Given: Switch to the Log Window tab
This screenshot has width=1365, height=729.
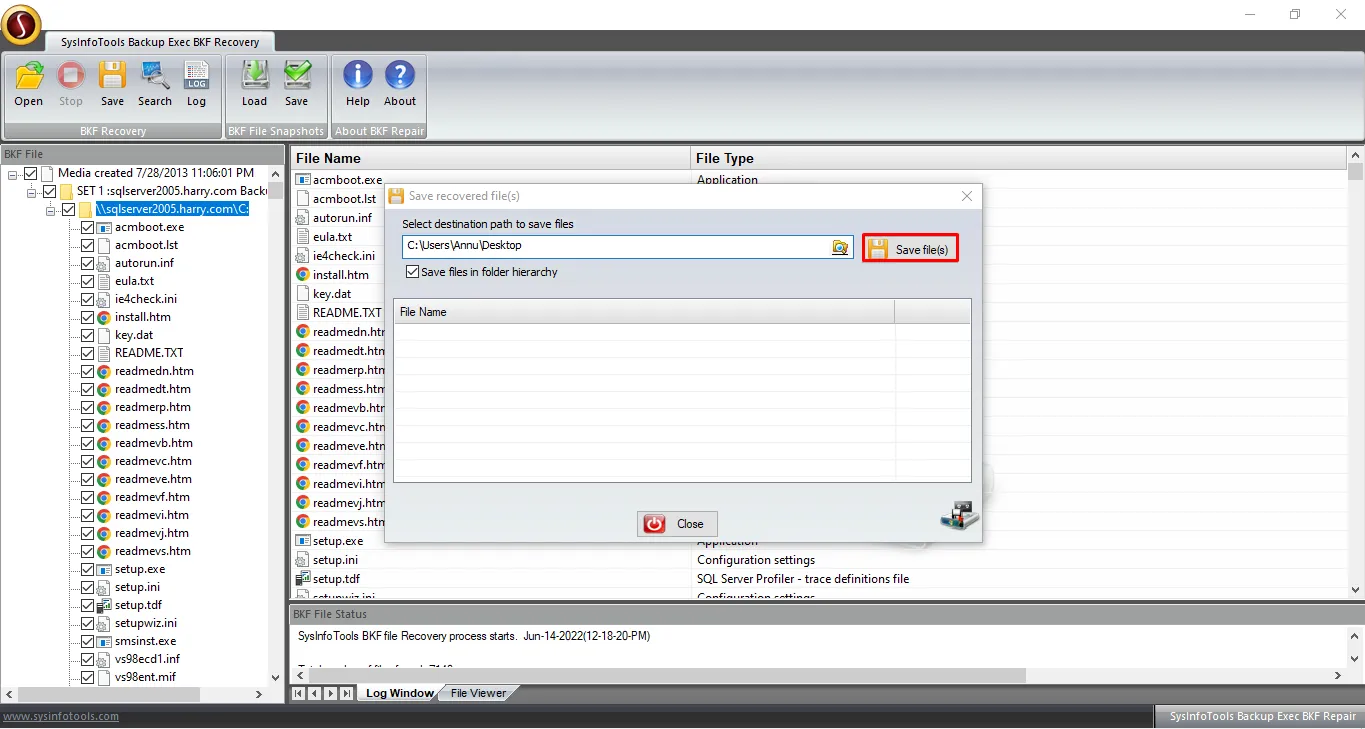Looking at the screenshot, I should (x=399, y=693).
